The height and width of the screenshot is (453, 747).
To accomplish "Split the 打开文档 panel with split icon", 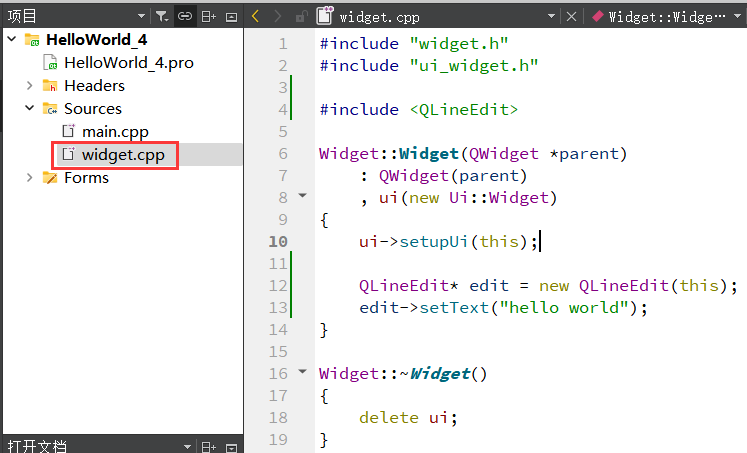I will click(x=209, y=447).
